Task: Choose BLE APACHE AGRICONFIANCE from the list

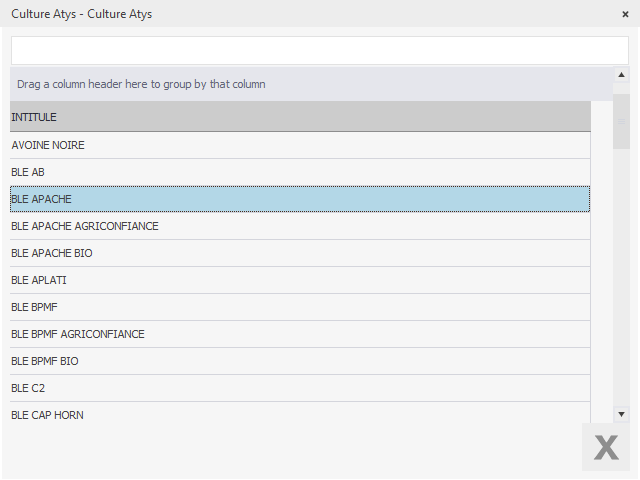Action: tap(300, 226)
